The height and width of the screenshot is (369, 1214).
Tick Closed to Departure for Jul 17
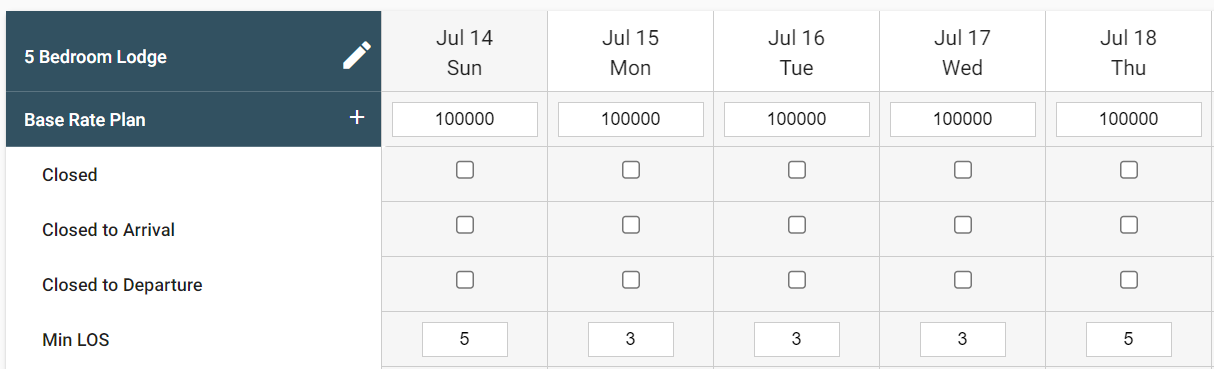click(963, 279)
